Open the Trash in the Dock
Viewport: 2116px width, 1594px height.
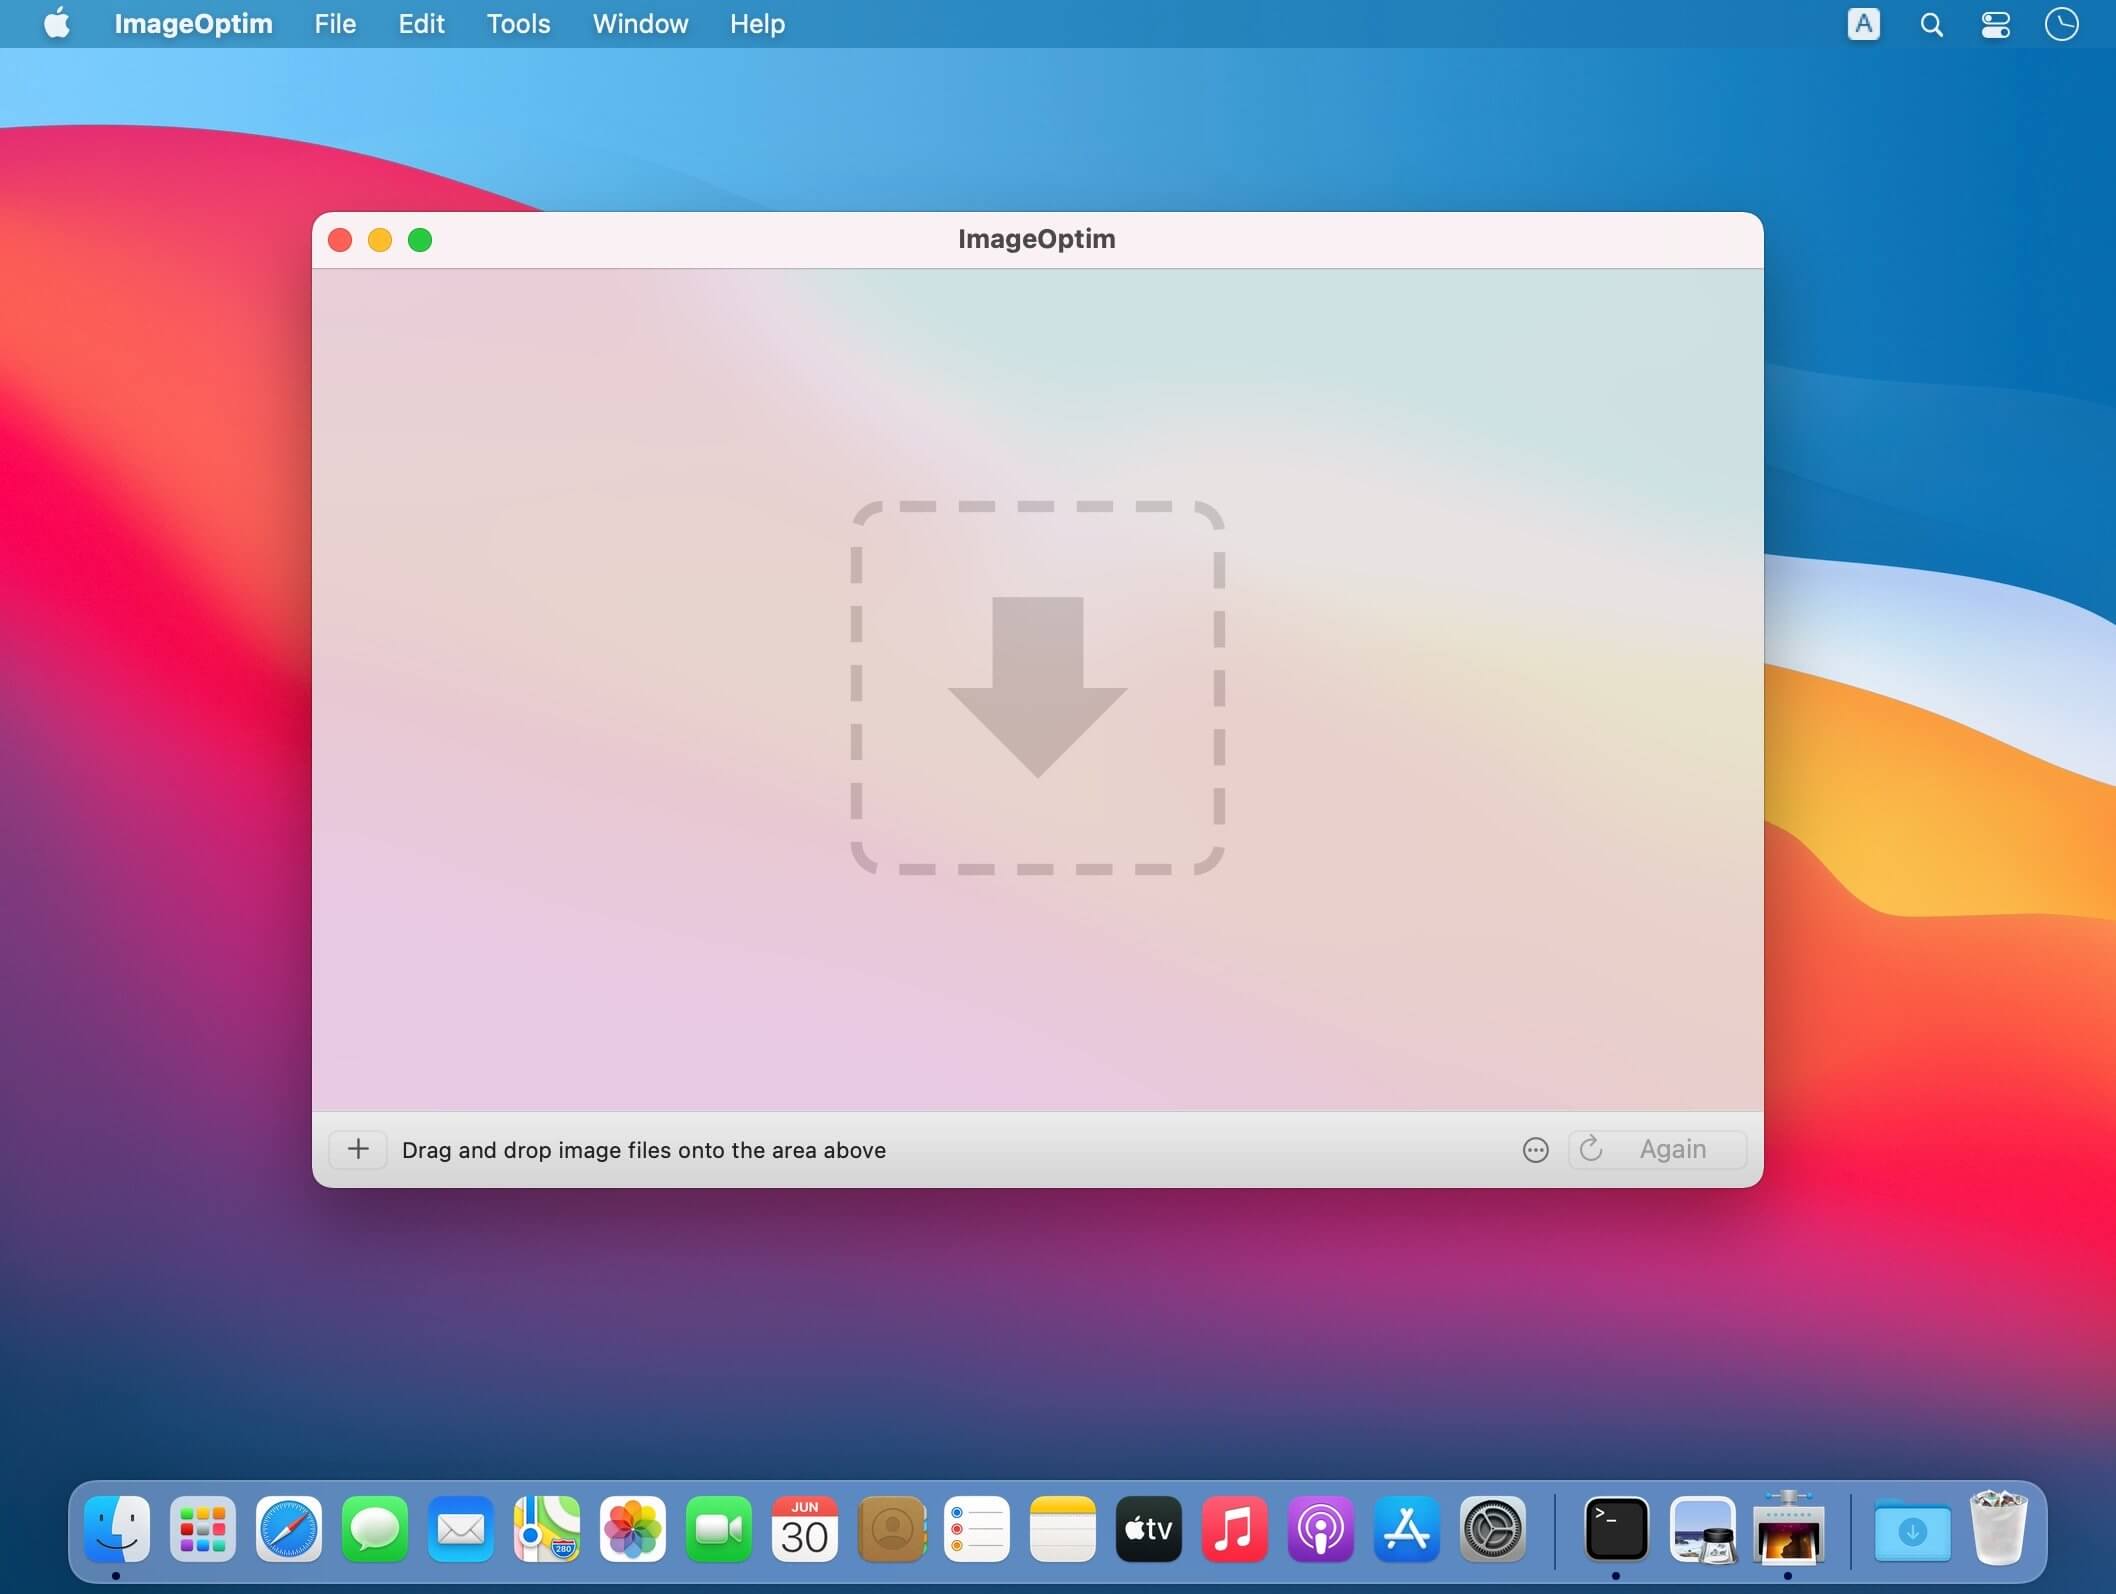pos(1998,1527)
